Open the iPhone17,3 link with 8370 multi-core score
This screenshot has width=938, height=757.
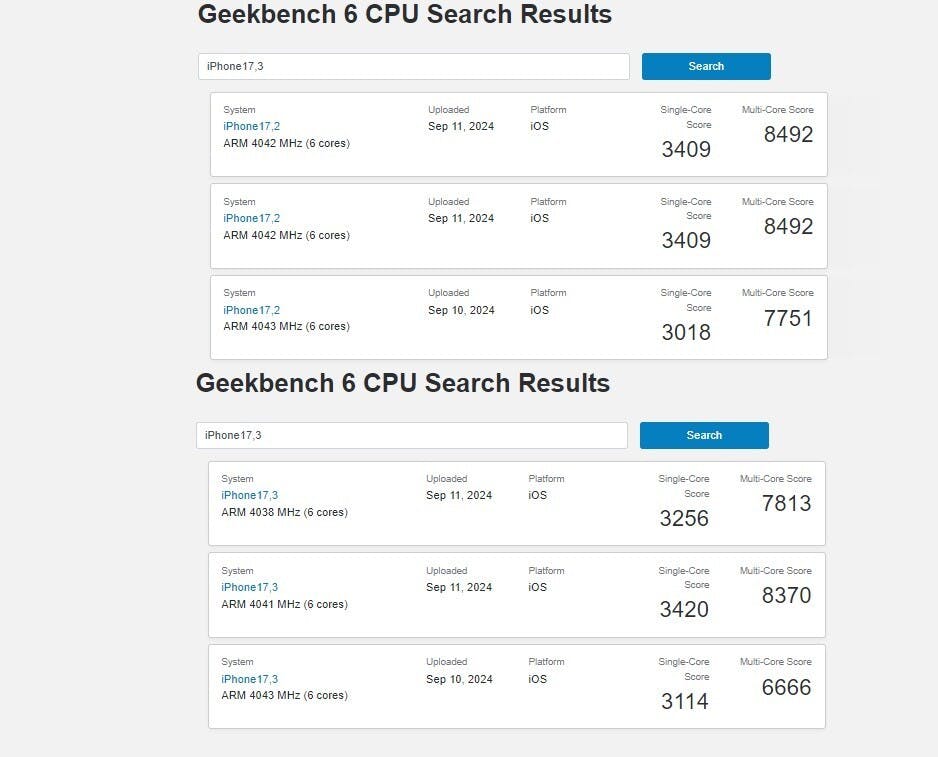(x=249, y=588)
